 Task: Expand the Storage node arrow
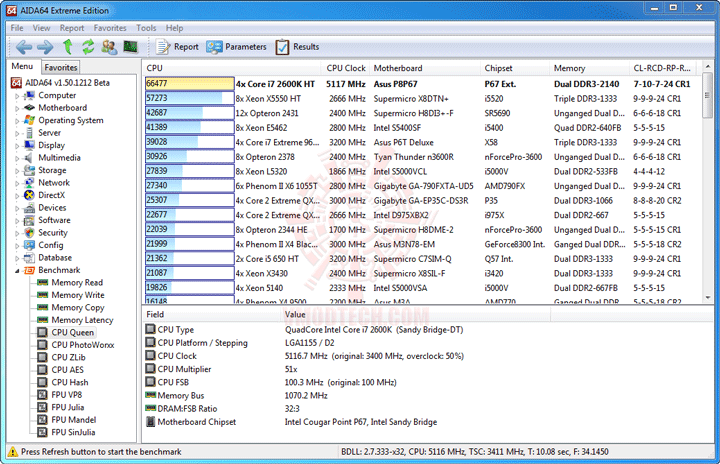click(x=17, y=171)
